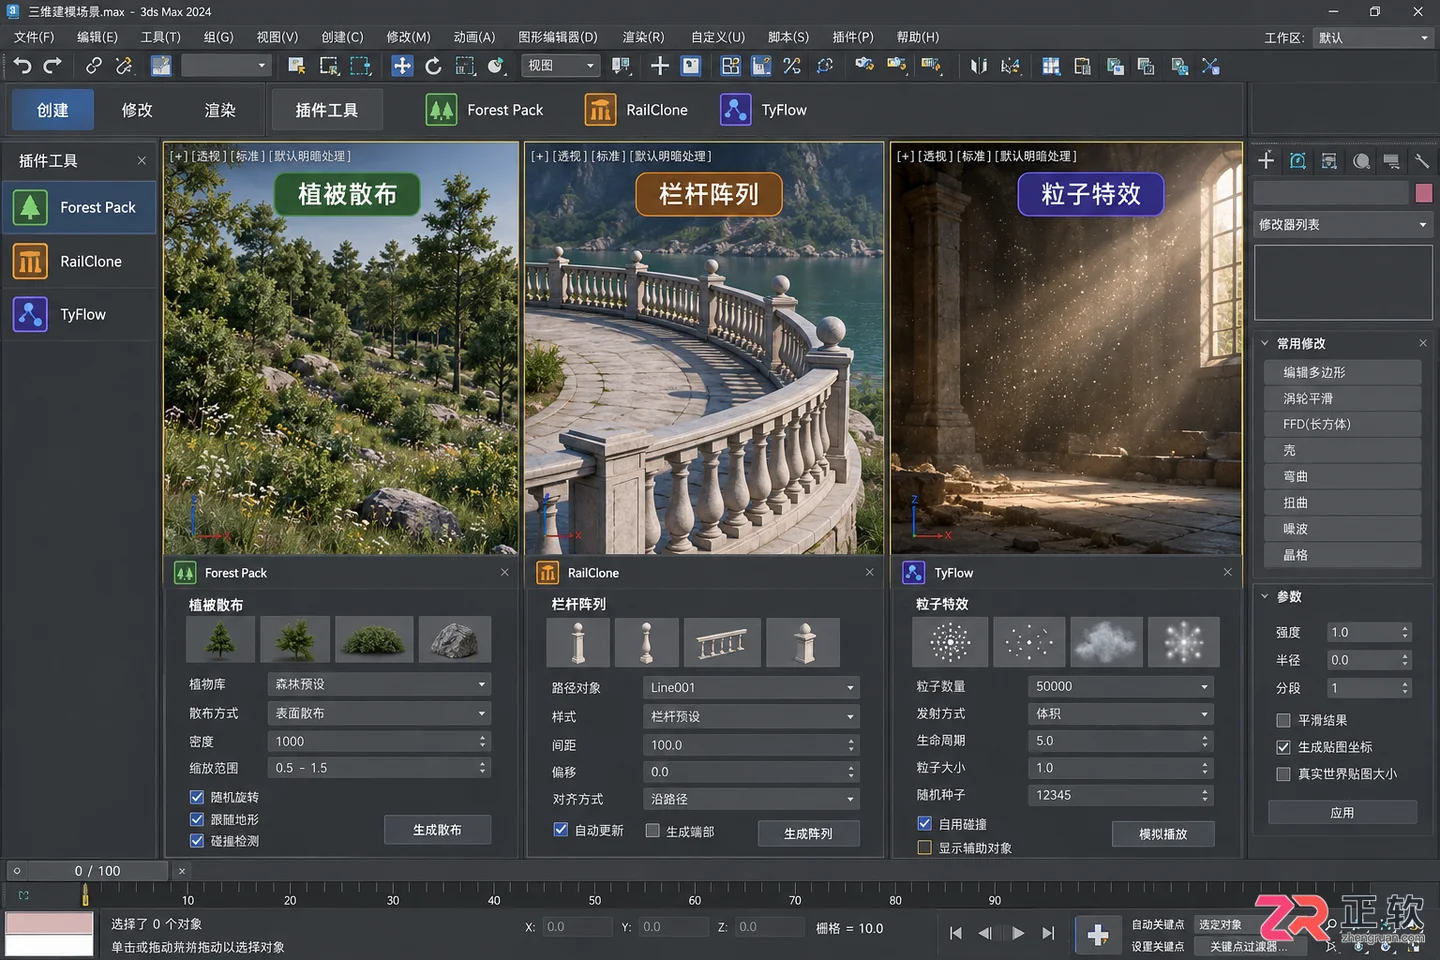
Task: Uncheck 生成贴图坐标 checkbox
Action: (x=1283, y=747)
